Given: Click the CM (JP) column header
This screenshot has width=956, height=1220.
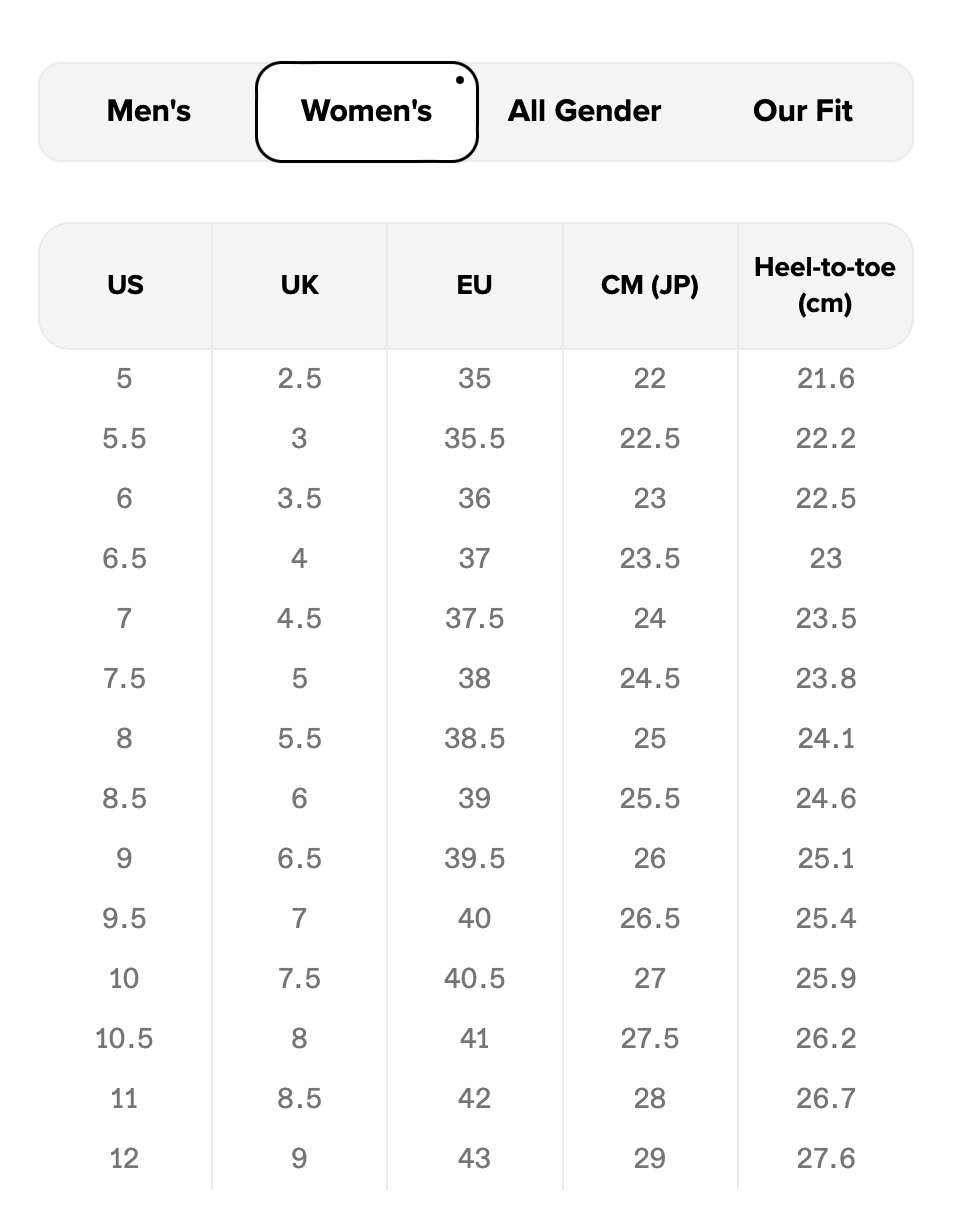Looking at the screenshot, I should (649, 286).
